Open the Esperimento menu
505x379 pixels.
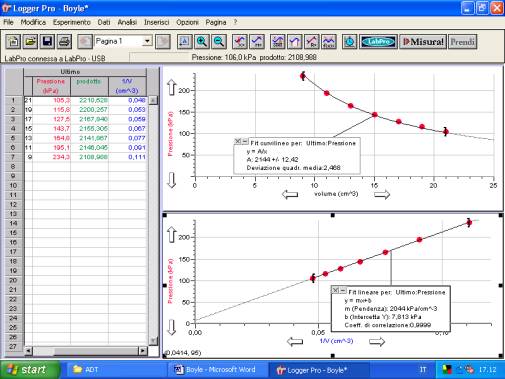[x=72, y=22]
